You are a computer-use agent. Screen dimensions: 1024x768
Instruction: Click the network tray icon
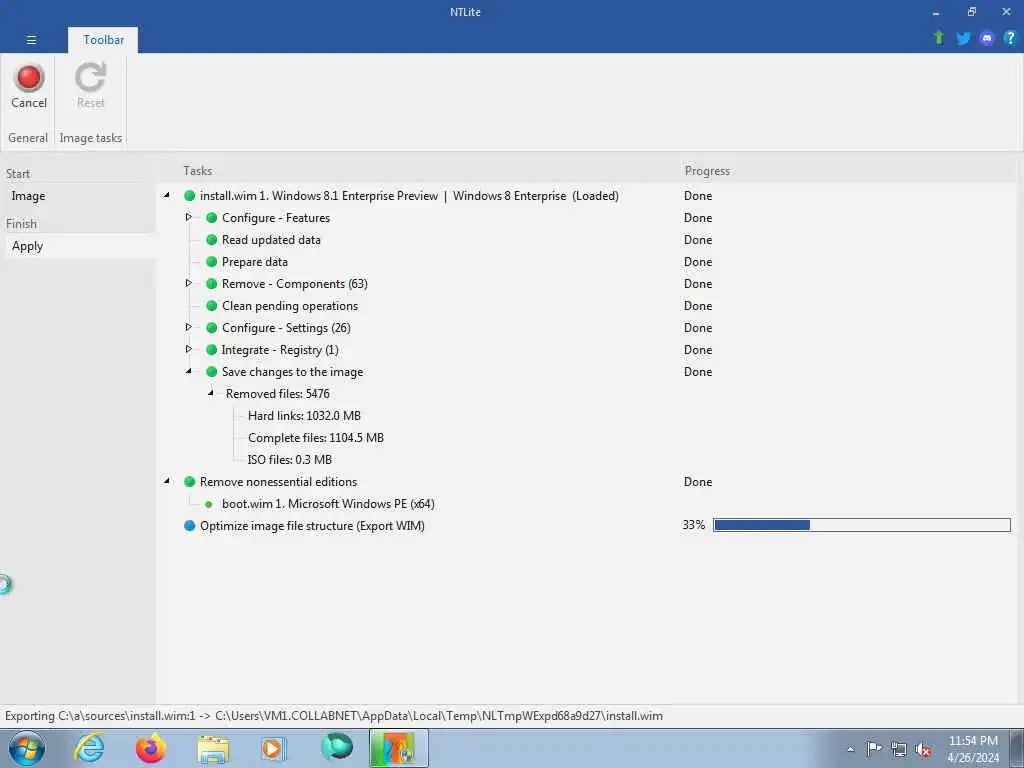pos(899,749)
